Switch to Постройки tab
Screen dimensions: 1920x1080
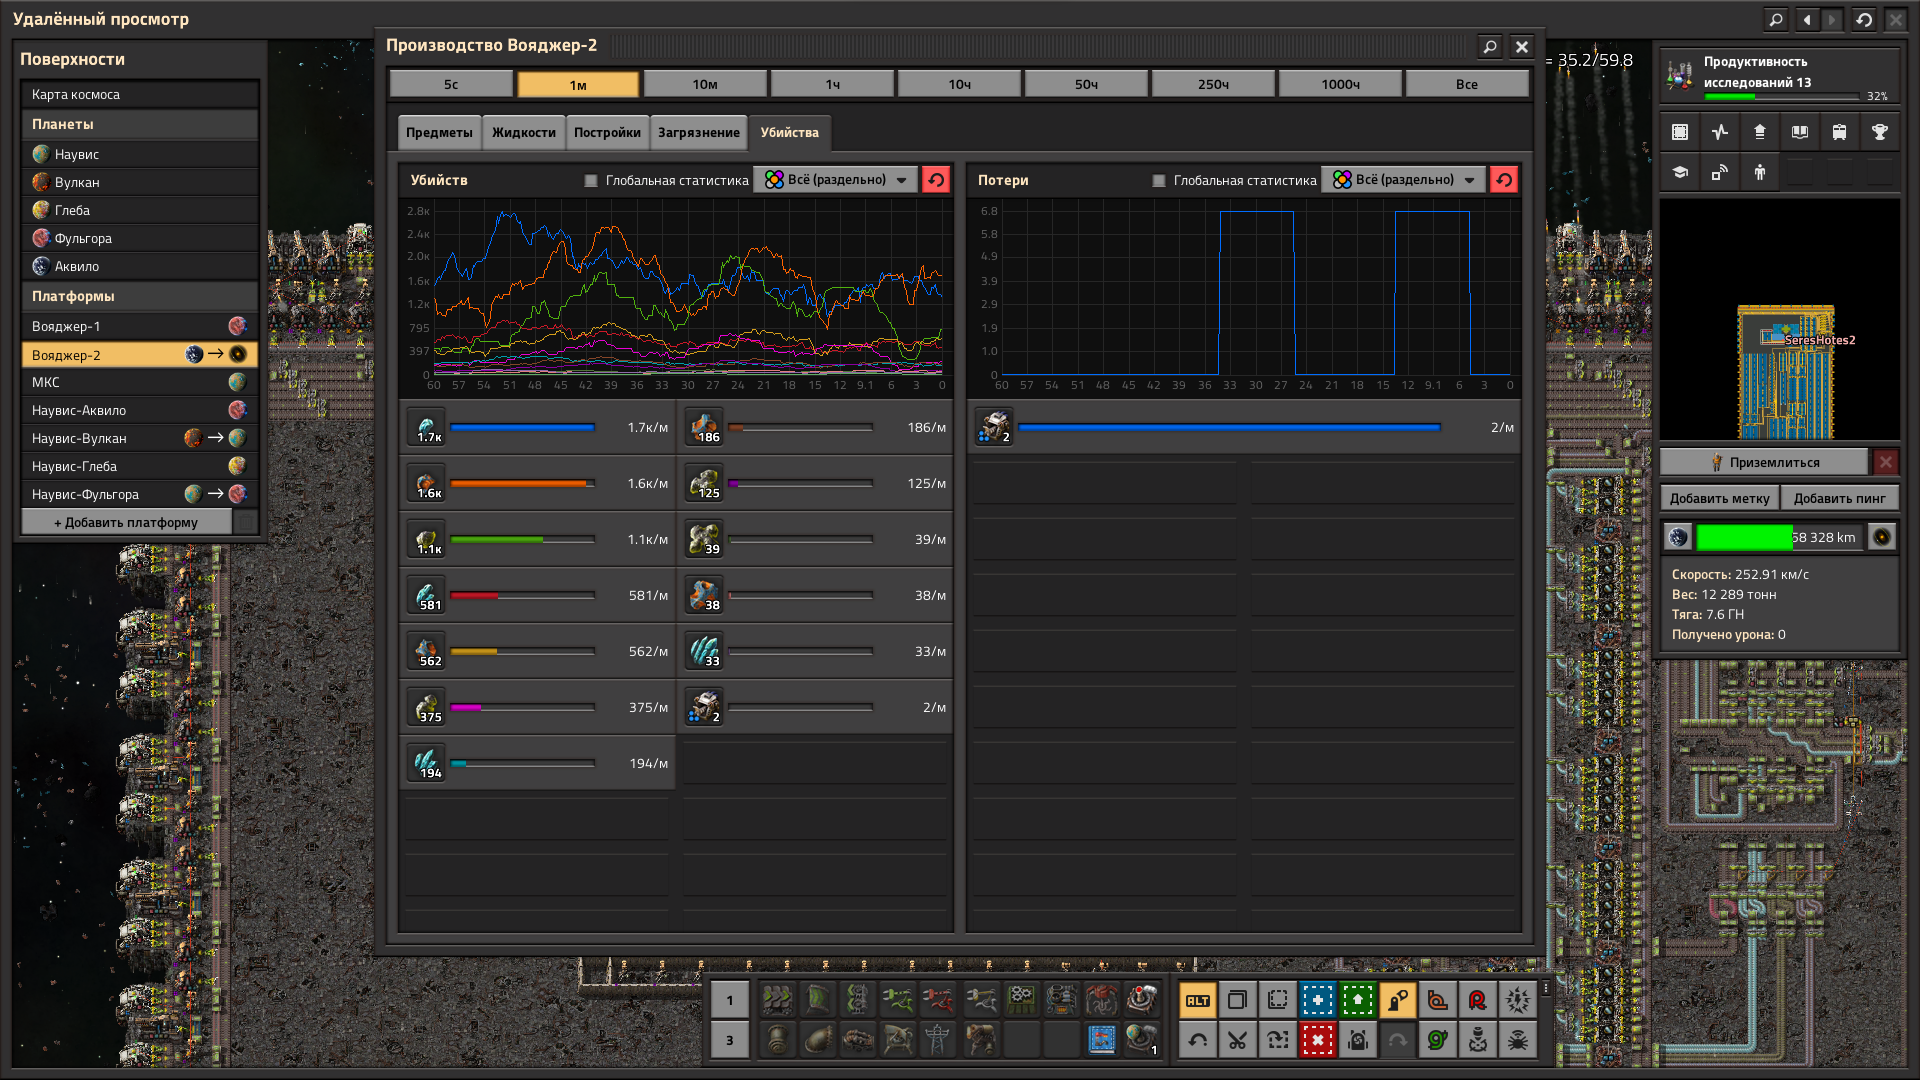point(607,133)
